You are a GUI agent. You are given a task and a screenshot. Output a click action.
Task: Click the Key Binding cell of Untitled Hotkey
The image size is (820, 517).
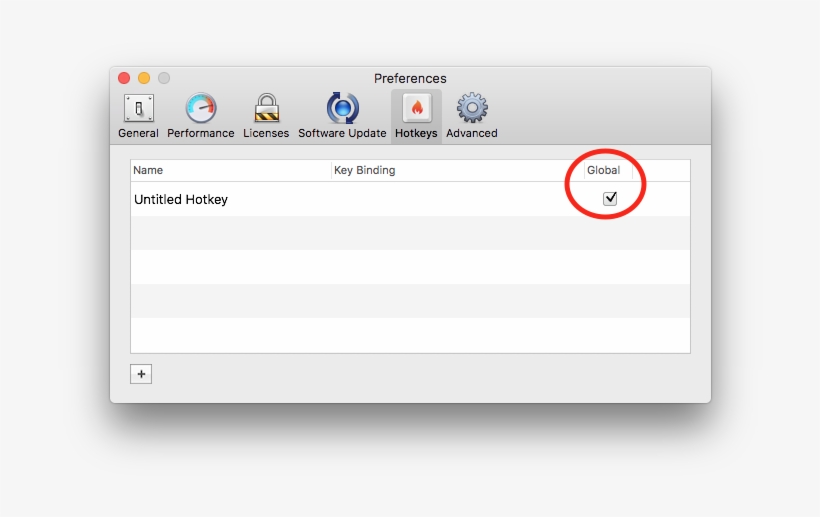point(456,200)
